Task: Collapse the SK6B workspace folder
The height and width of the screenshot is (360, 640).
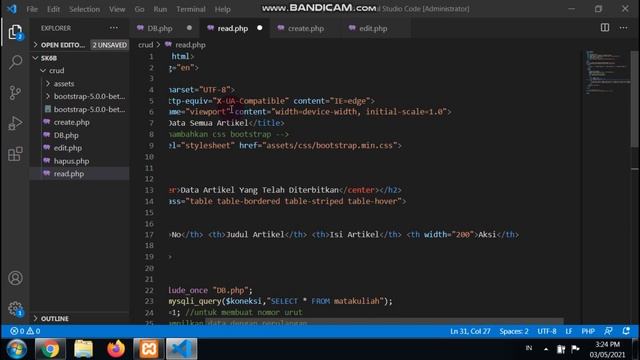Action: (x=80, y=58)
